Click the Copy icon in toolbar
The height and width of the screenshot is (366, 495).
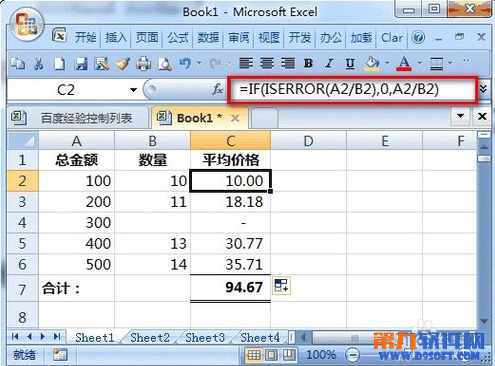pyautogui.click(x=17, y=63)
